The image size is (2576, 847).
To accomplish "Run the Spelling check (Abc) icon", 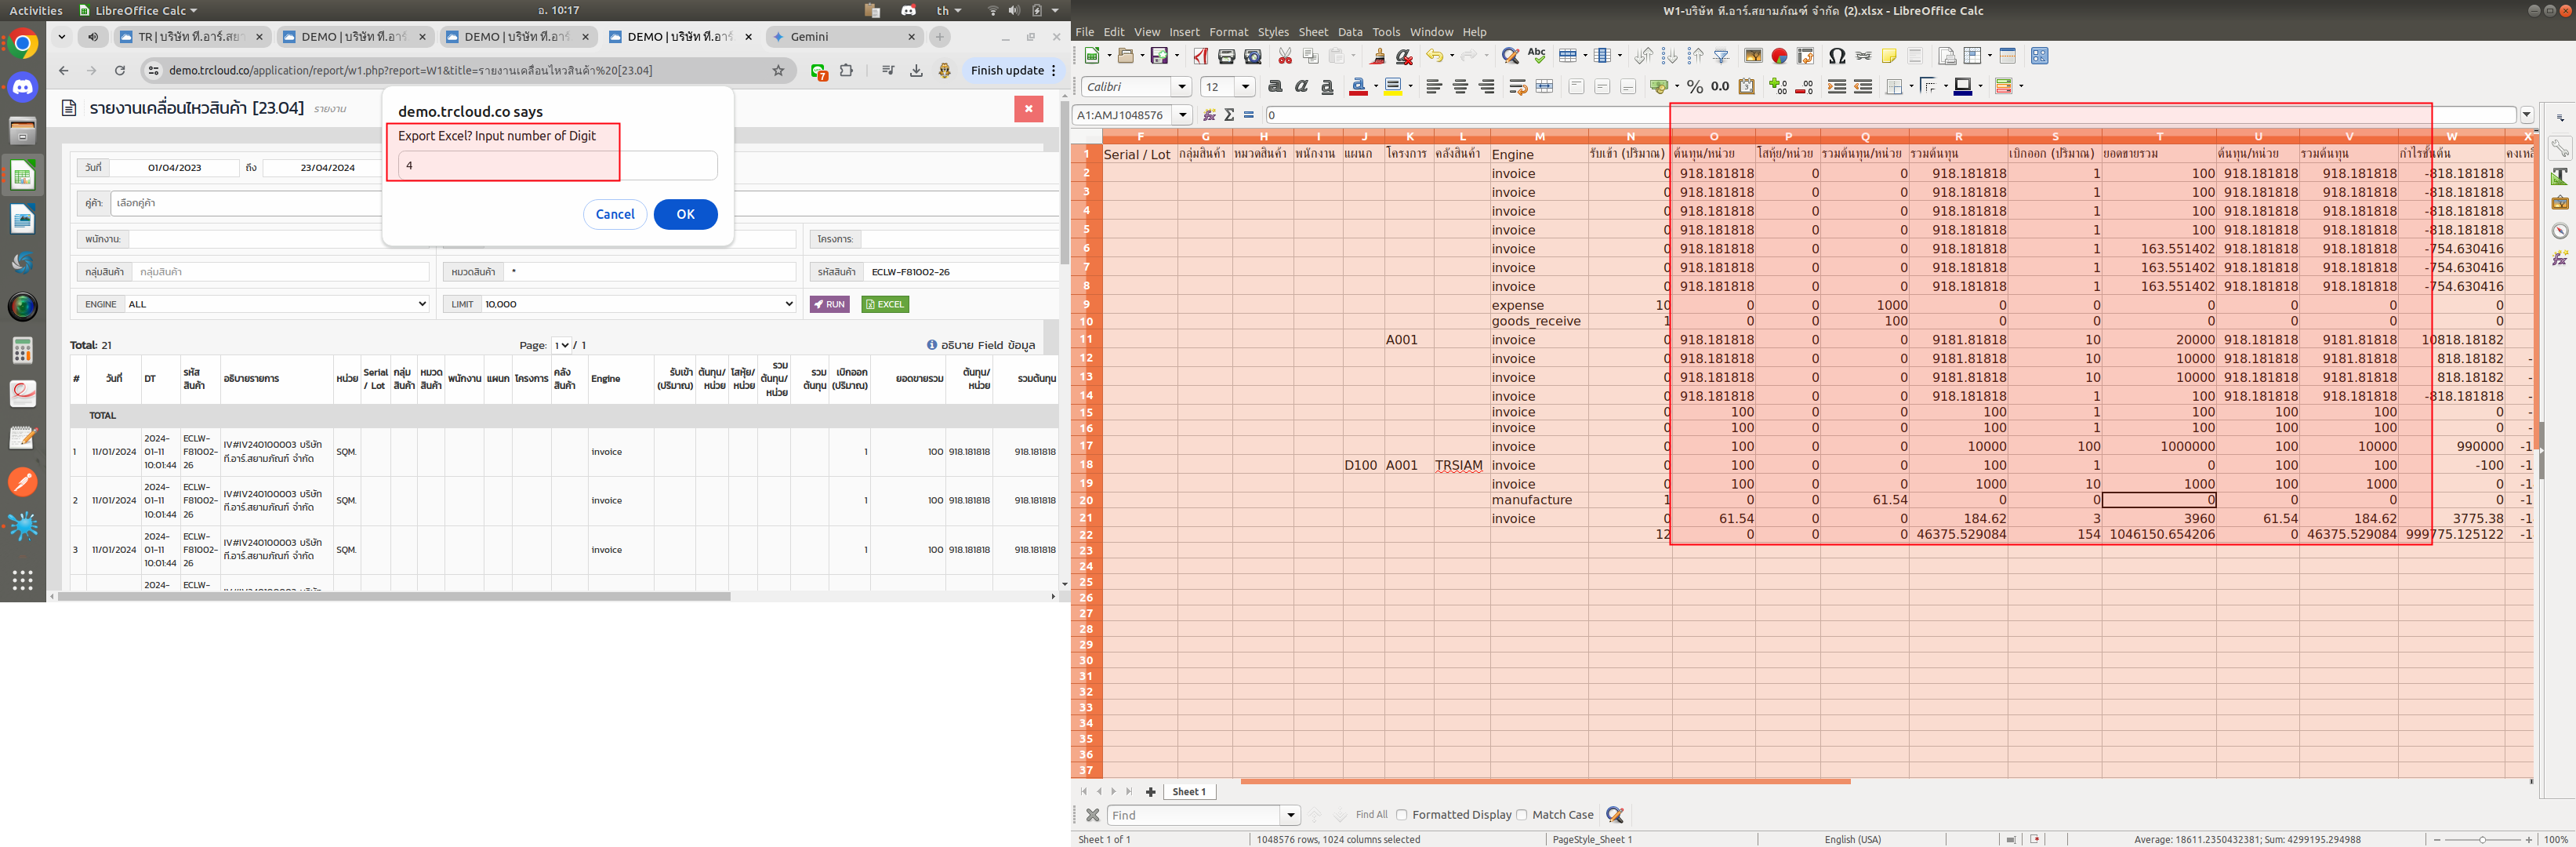I will (1537, 56).
